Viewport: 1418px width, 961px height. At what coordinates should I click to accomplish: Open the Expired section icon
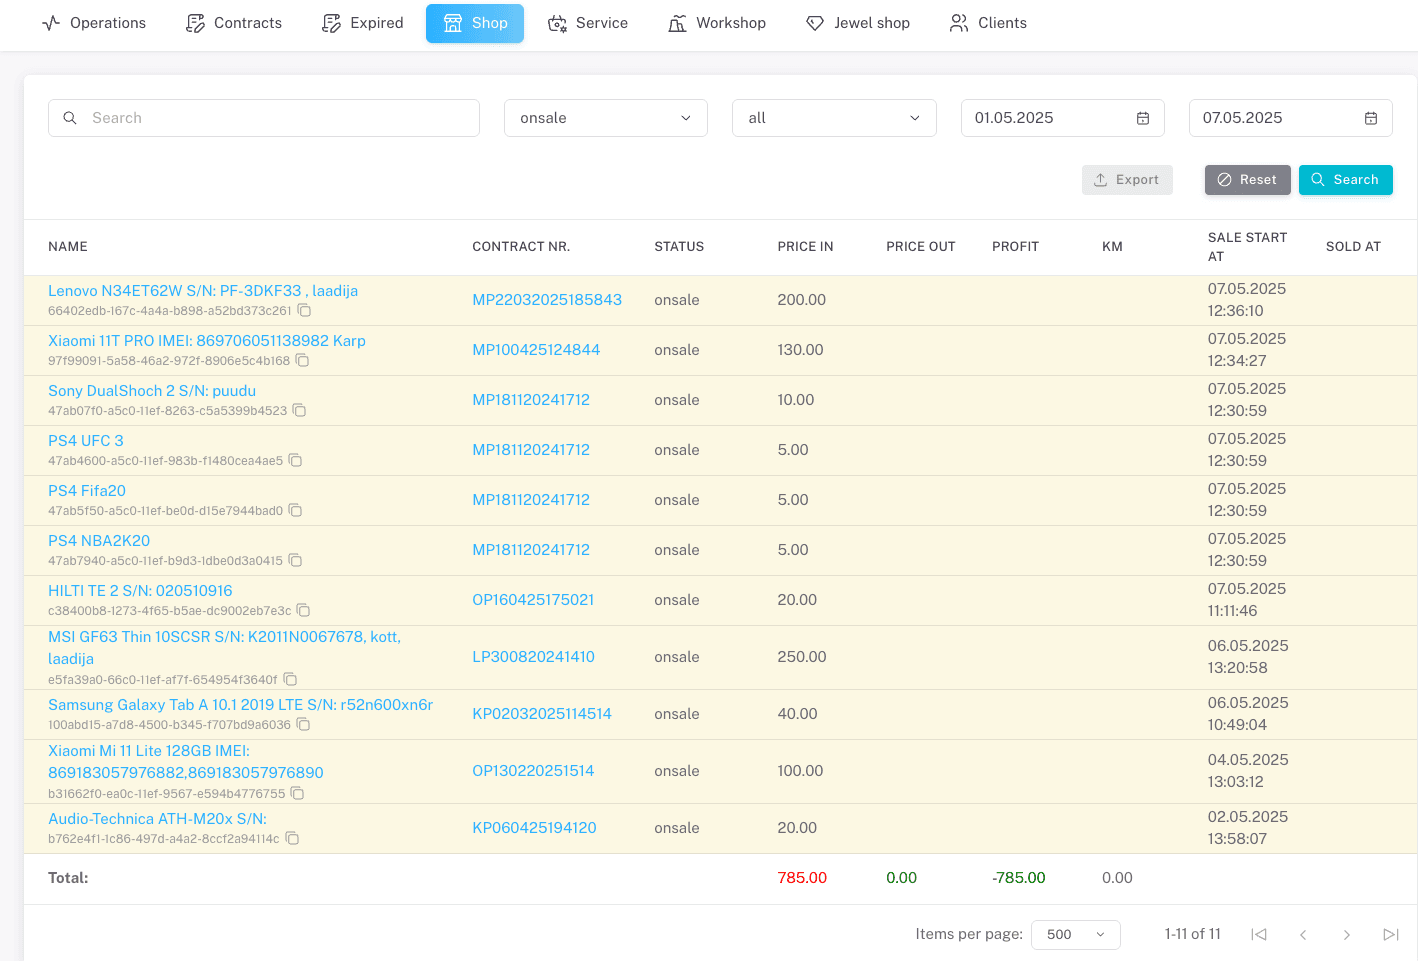(x=330, y=22)
